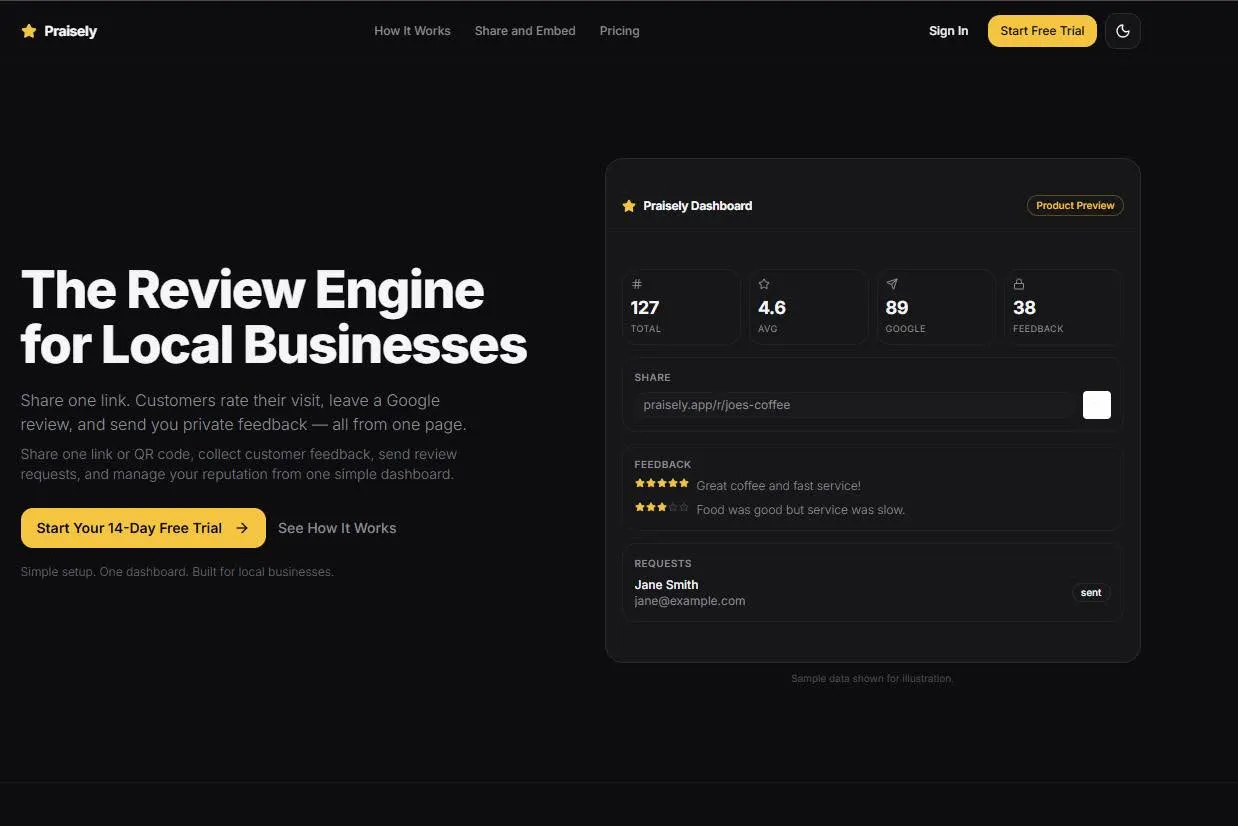Select the 'Jane Smith' request name
The image size is (1238, 826).
click(x=666, y=585)
